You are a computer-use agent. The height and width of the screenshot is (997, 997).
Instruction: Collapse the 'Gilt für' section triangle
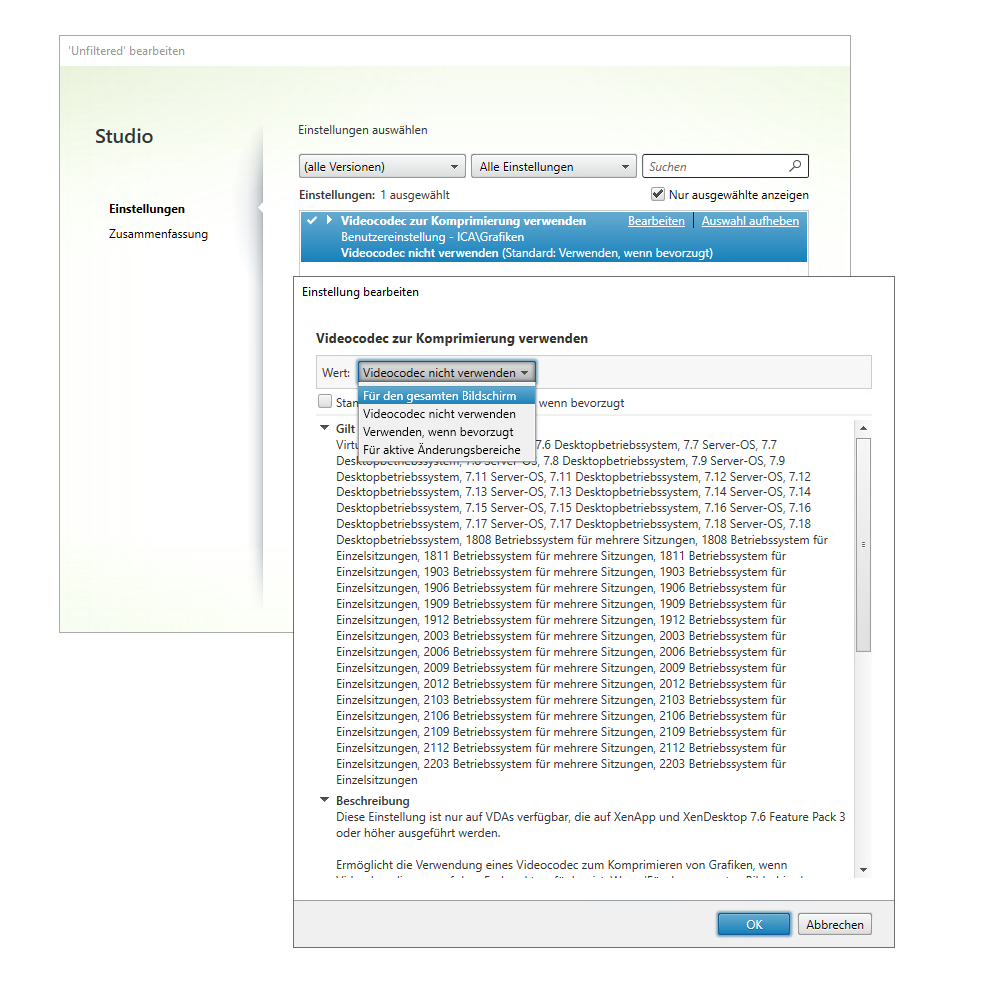324,427
